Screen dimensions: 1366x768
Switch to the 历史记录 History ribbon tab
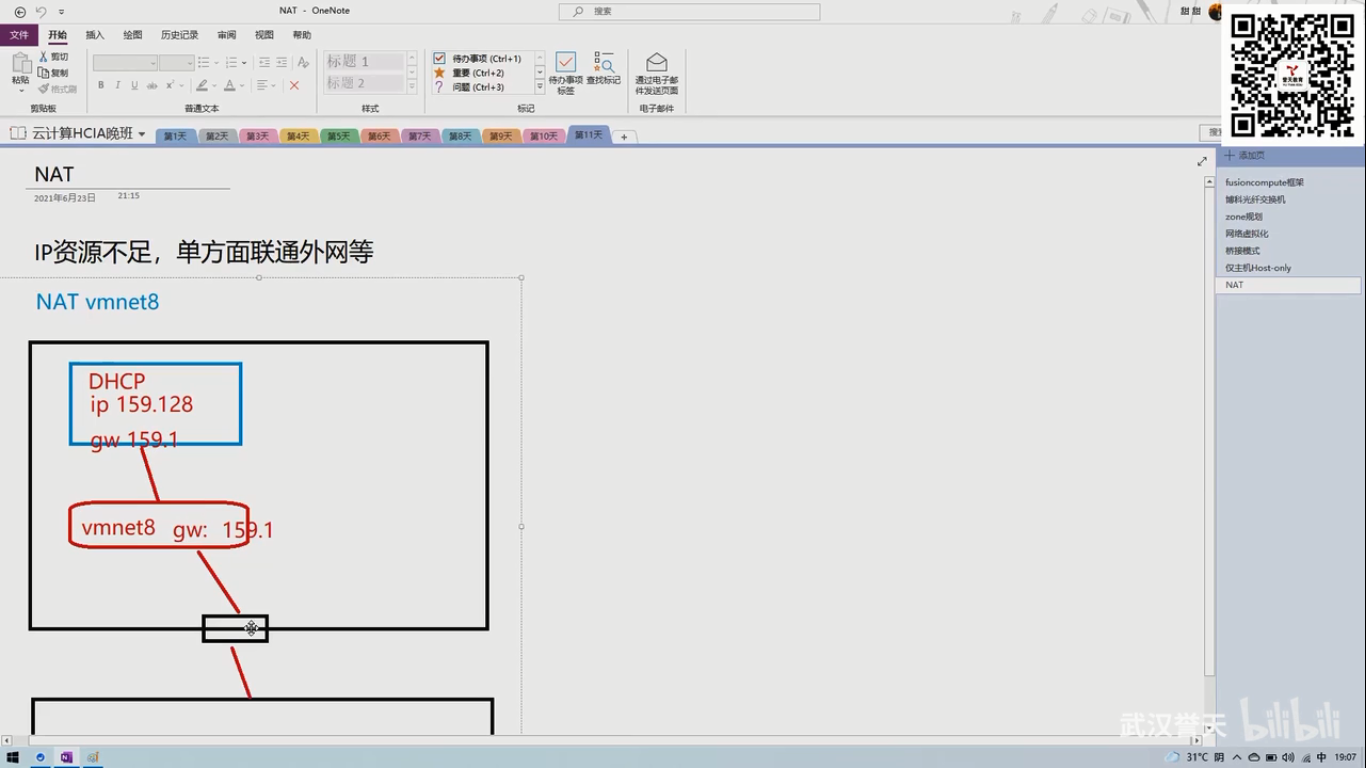pos(180,35)
